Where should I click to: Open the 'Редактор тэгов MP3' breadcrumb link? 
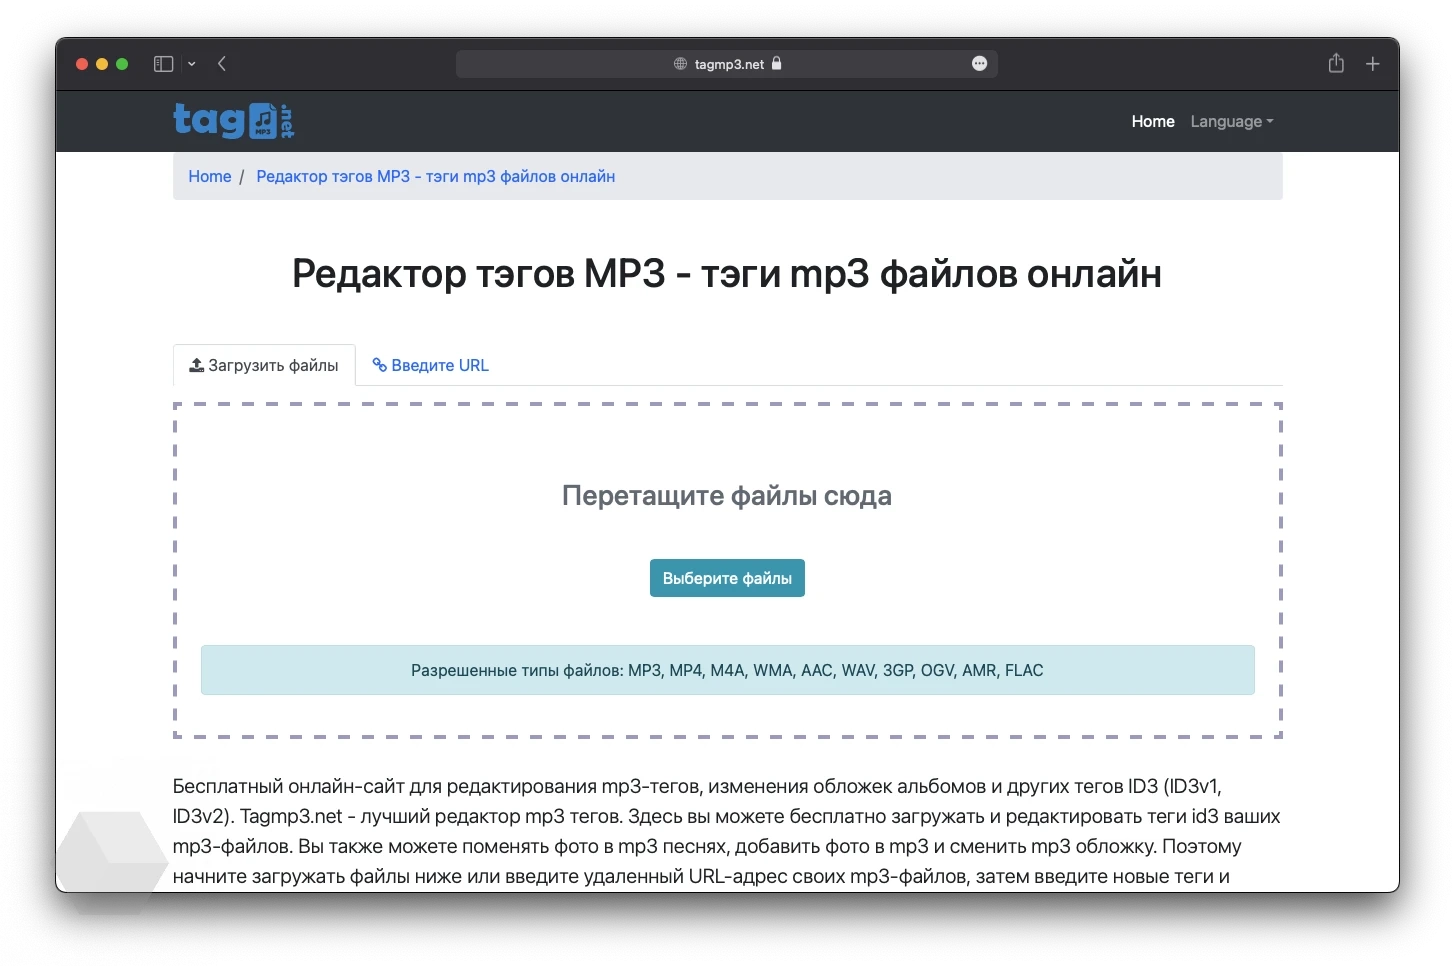436,176
